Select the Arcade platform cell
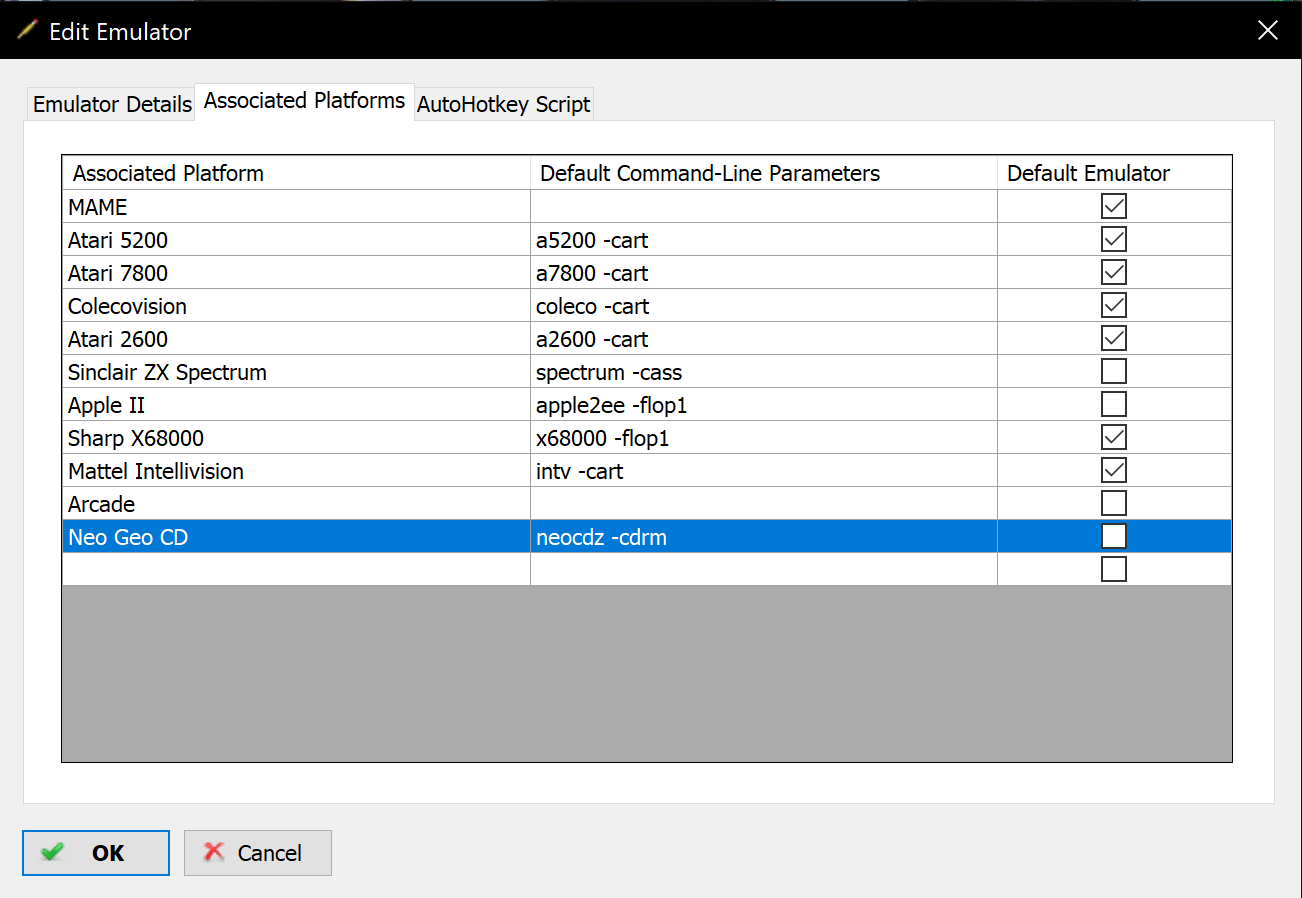Screen dimensions: 1302x898 tap(296, 503)
